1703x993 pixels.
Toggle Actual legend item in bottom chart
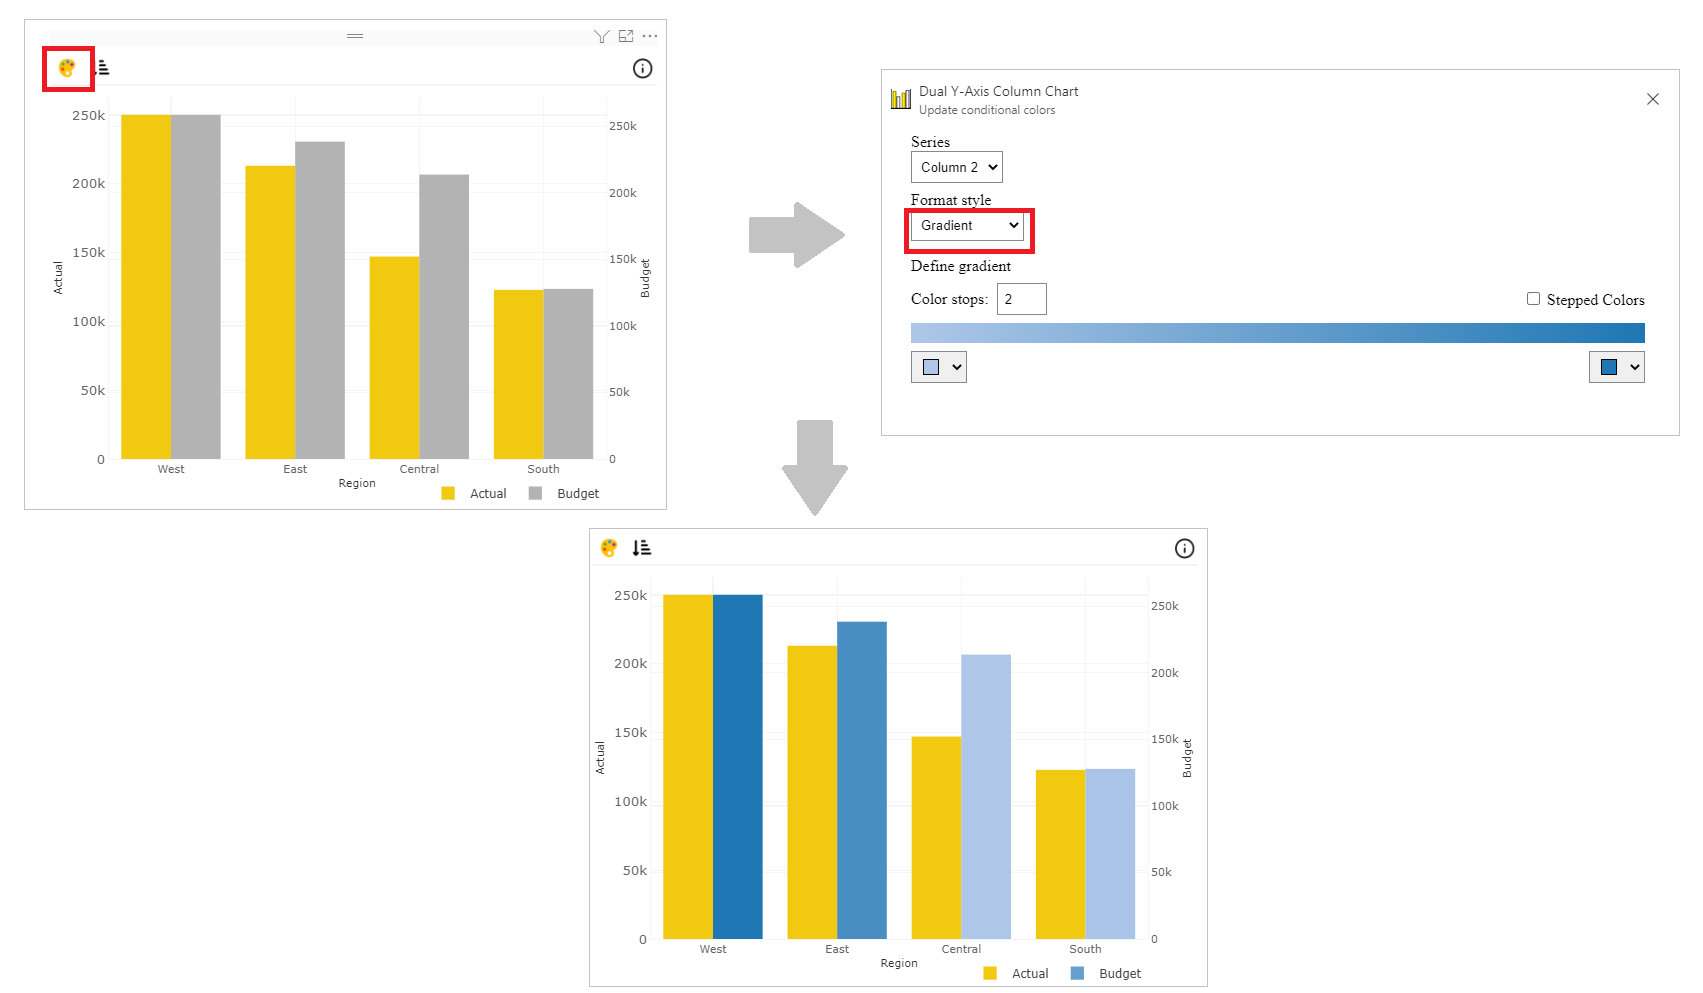click(1016, 973)
